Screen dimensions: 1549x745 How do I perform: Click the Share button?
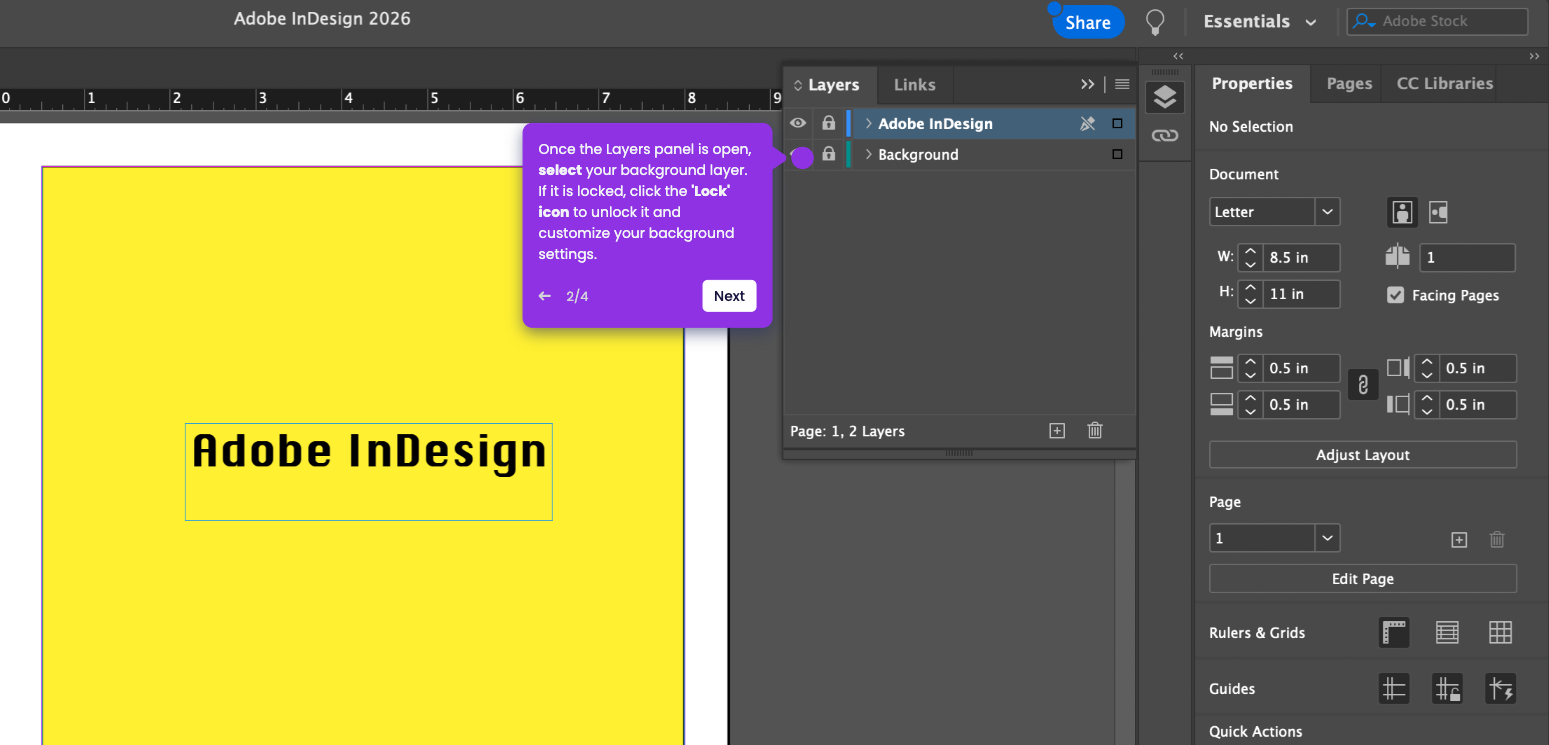tap(1088, 22)
